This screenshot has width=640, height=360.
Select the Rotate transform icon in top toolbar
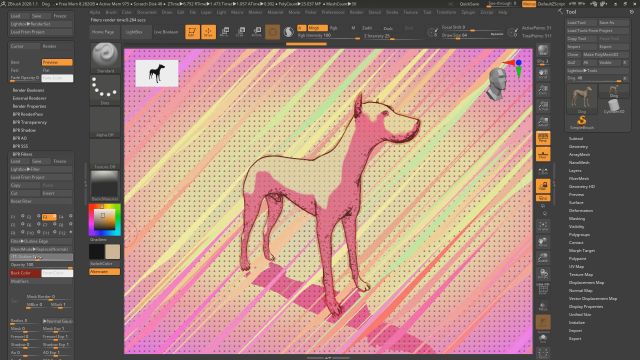[x=257, y=32]
